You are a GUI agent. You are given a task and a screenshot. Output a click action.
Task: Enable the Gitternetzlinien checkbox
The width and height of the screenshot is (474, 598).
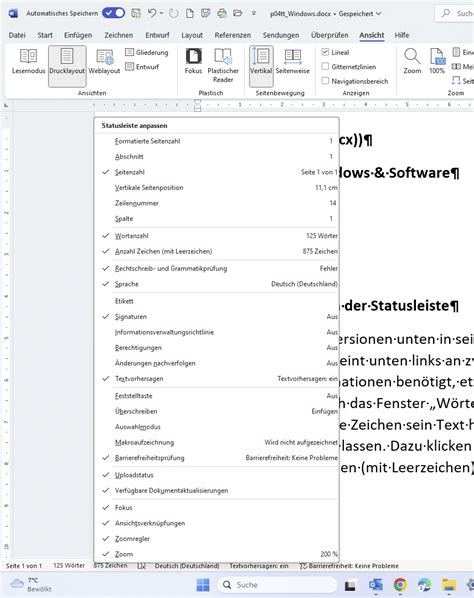tap(325, 66)
